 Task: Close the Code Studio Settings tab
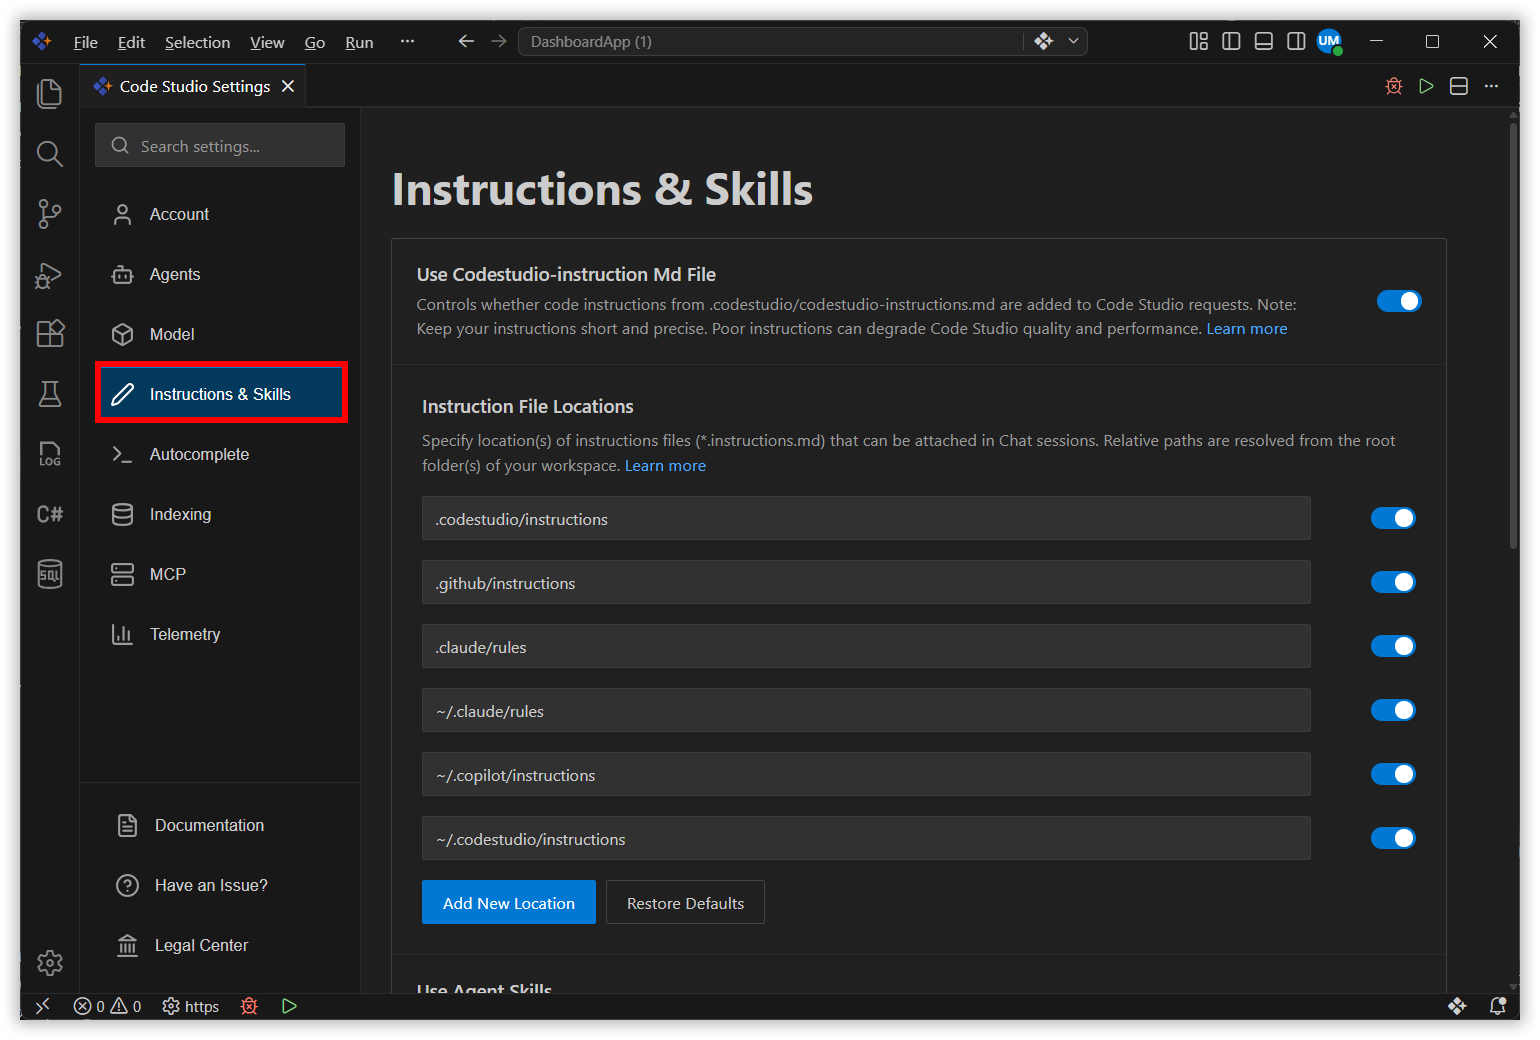pos(288,86)
